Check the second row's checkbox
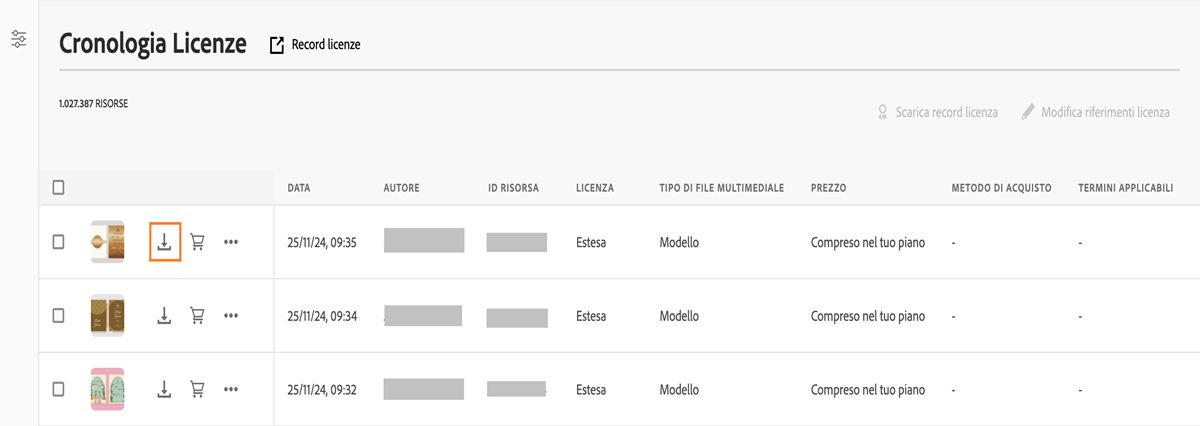Screen dimensions: 1200x426 (x=59, y=316)
